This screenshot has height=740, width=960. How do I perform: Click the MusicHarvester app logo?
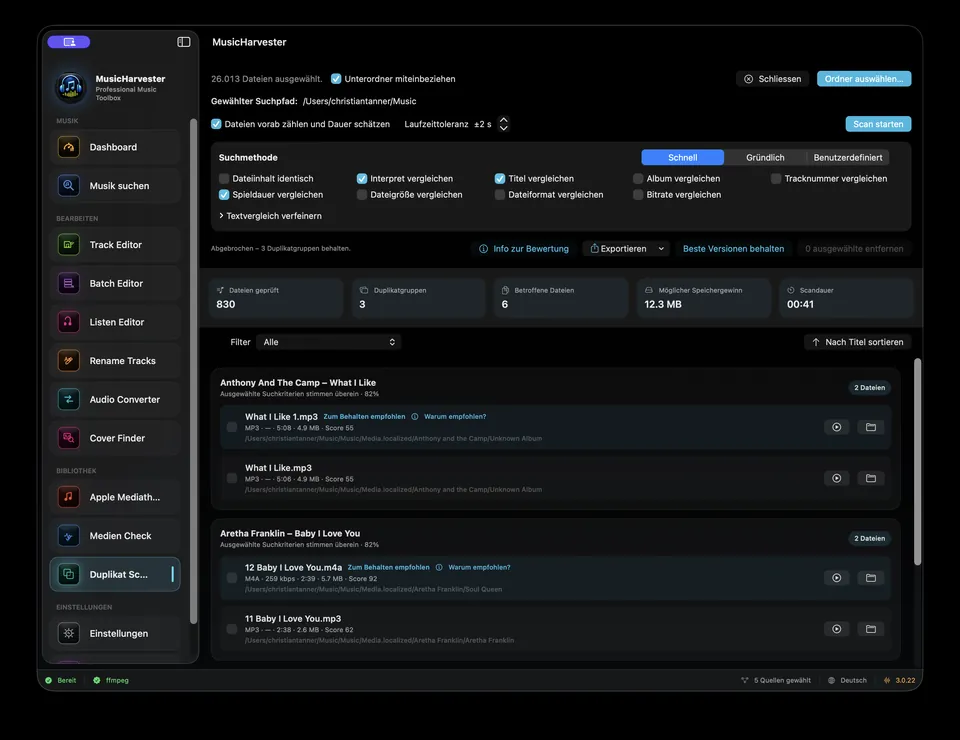click(70, 87)
